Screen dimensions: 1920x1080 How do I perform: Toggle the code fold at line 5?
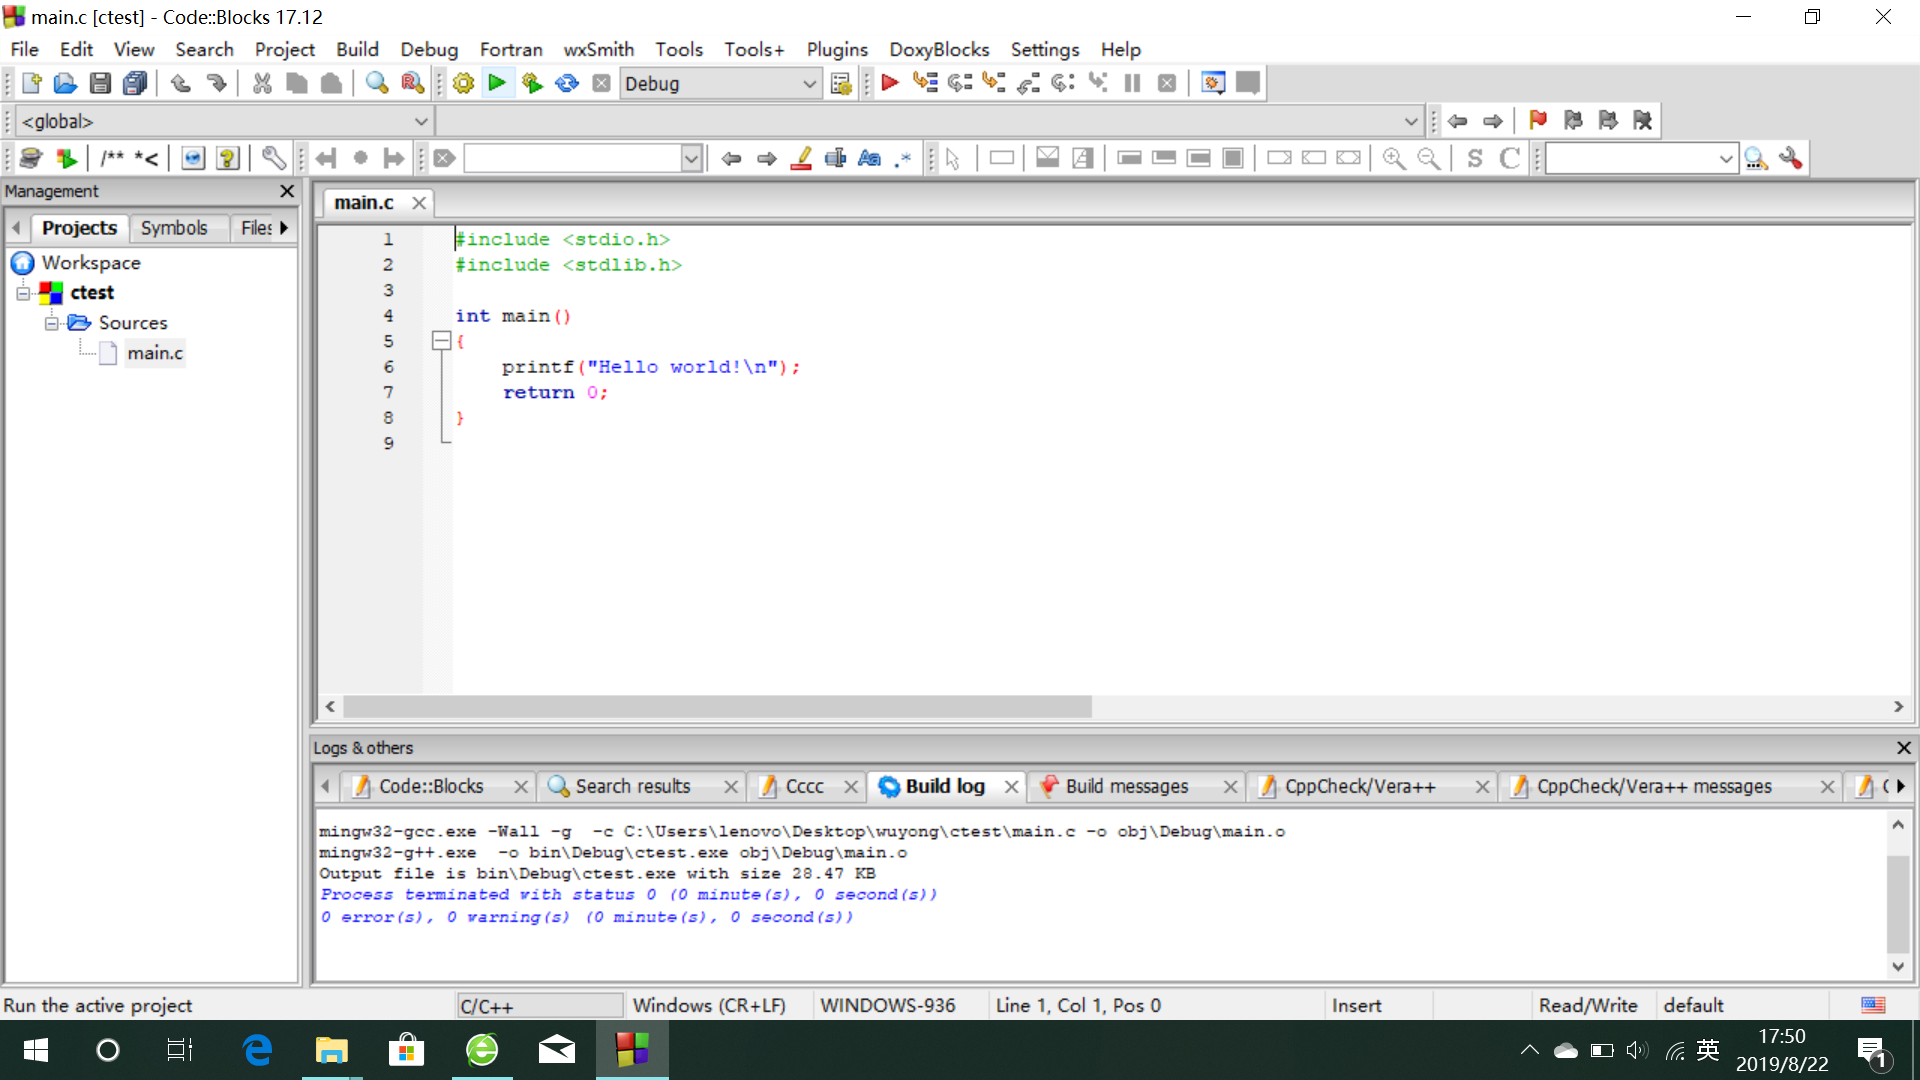(x=441, y=341)
